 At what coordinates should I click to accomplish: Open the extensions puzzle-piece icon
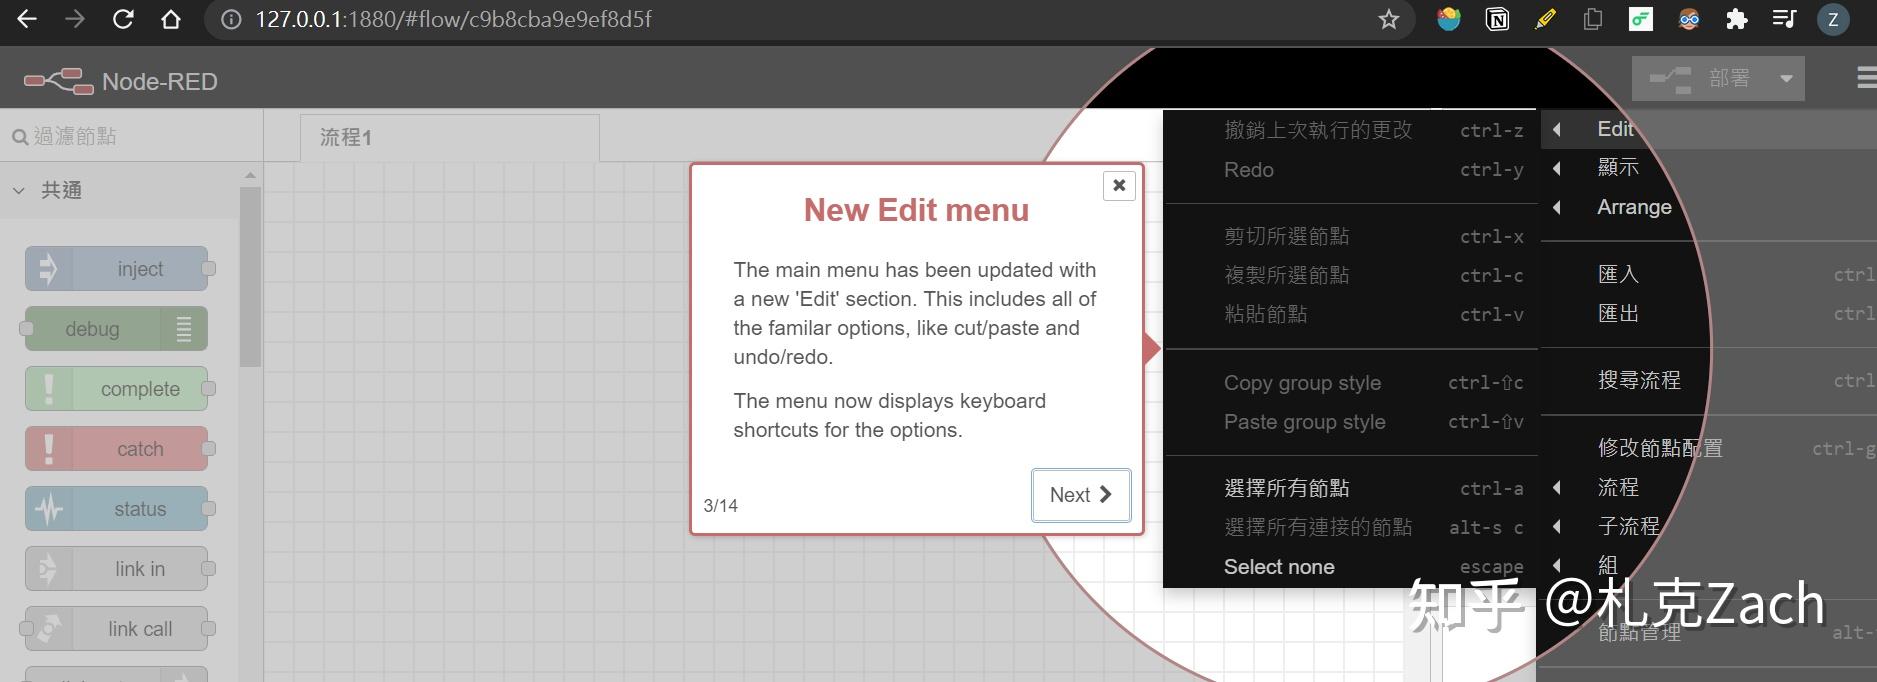(x=1737, y=19)
